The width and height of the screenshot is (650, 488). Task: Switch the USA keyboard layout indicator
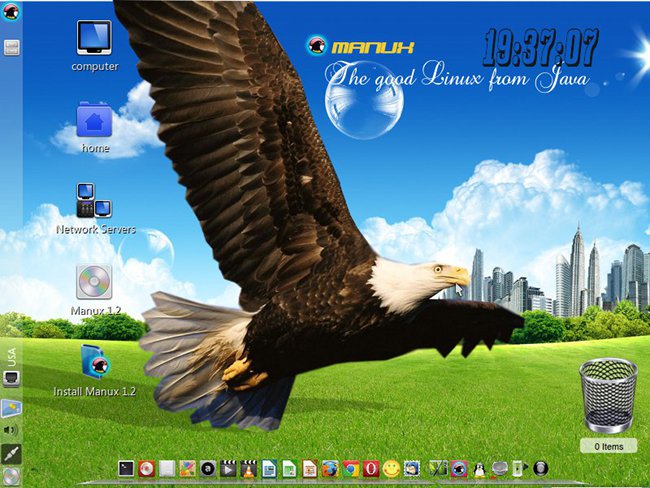click(x=11, y=357)
